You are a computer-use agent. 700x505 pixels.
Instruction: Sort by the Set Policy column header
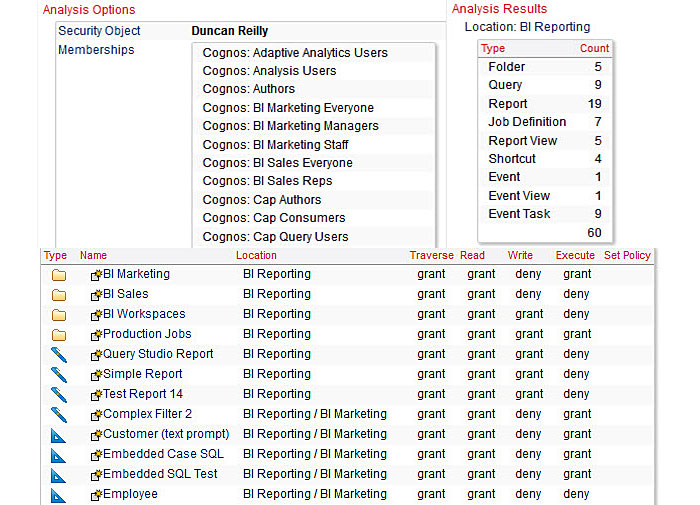pyautogui.click(x=627, y=255)
